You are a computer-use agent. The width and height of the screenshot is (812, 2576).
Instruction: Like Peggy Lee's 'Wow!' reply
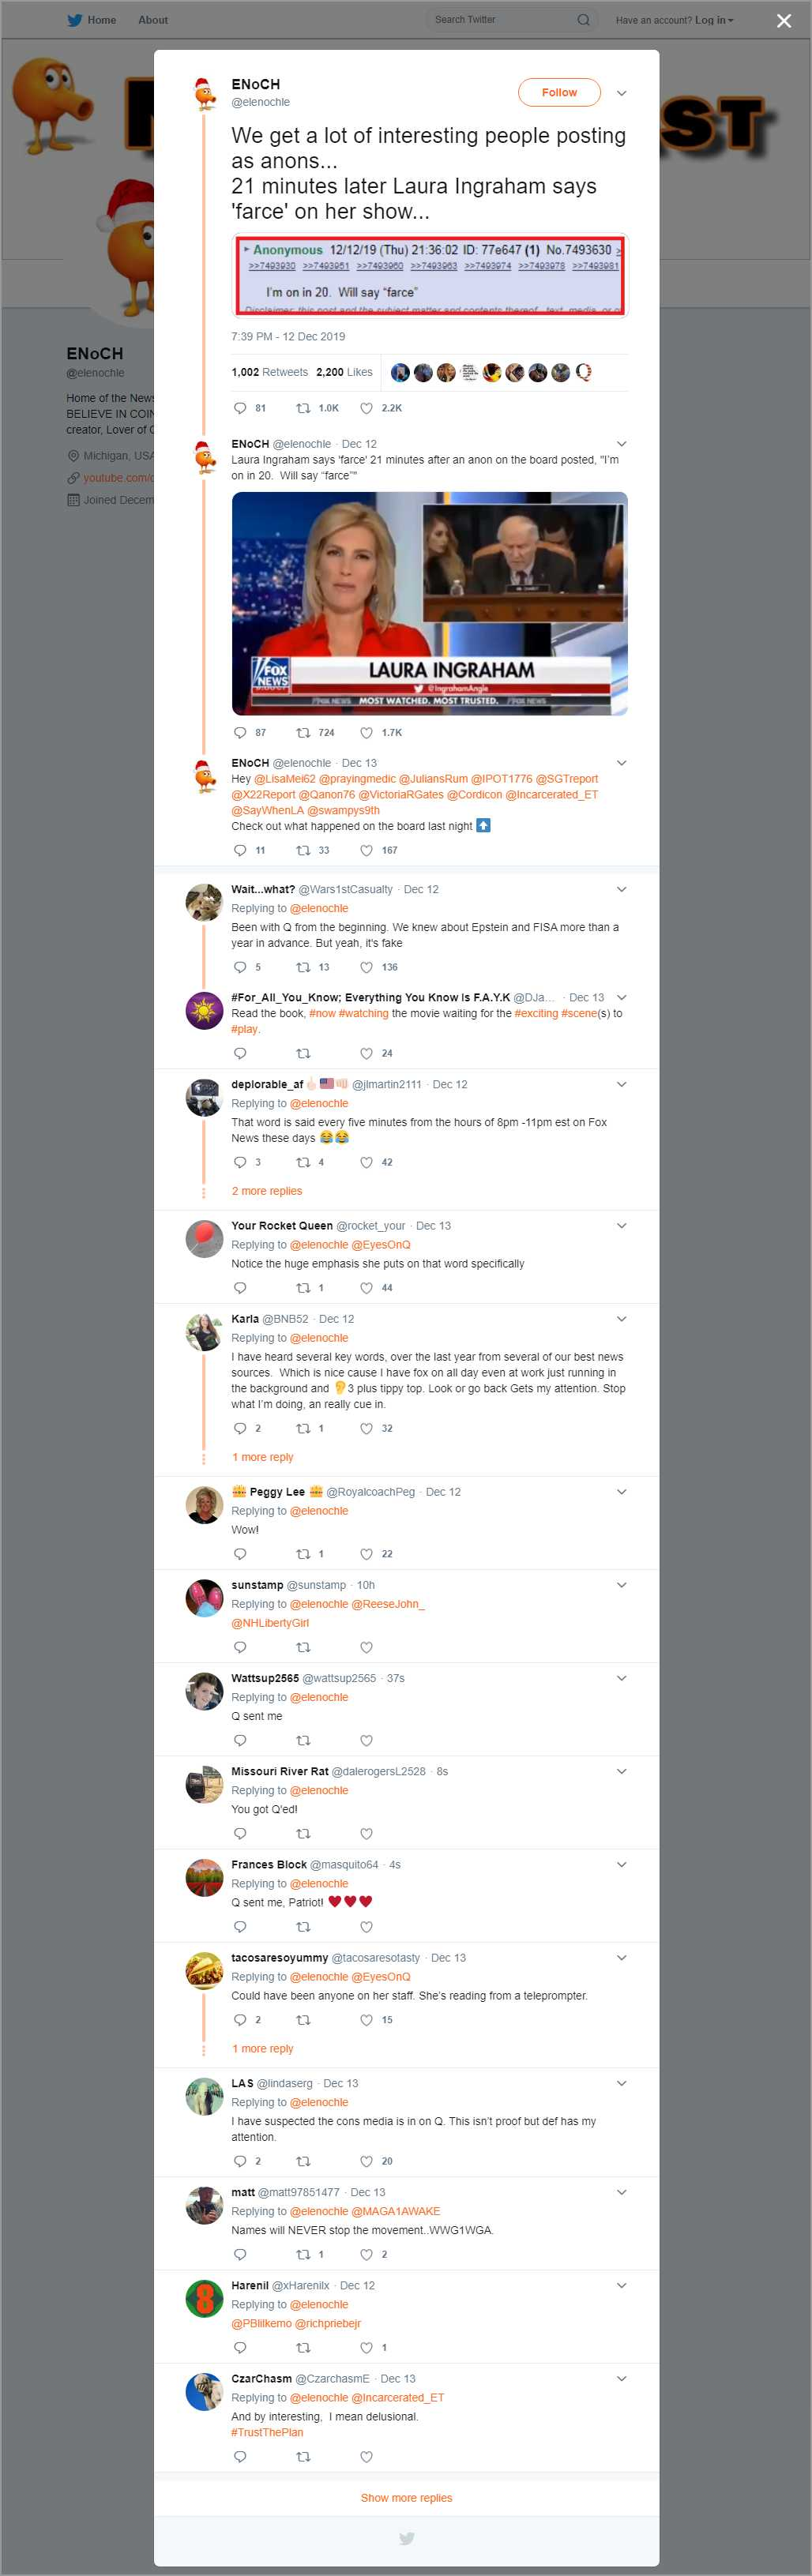pos(366,1554)
